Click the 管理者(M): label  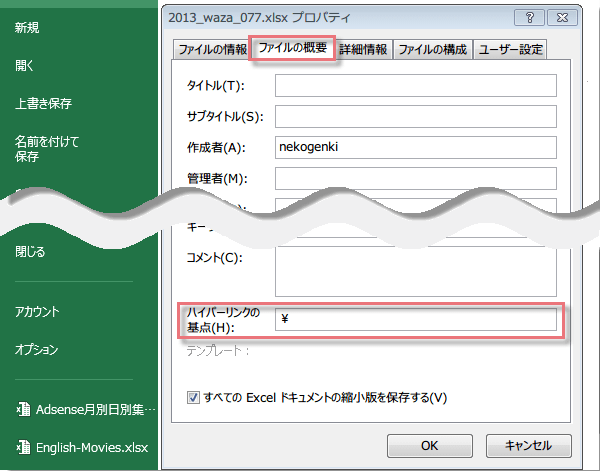[x=217, y=178]
